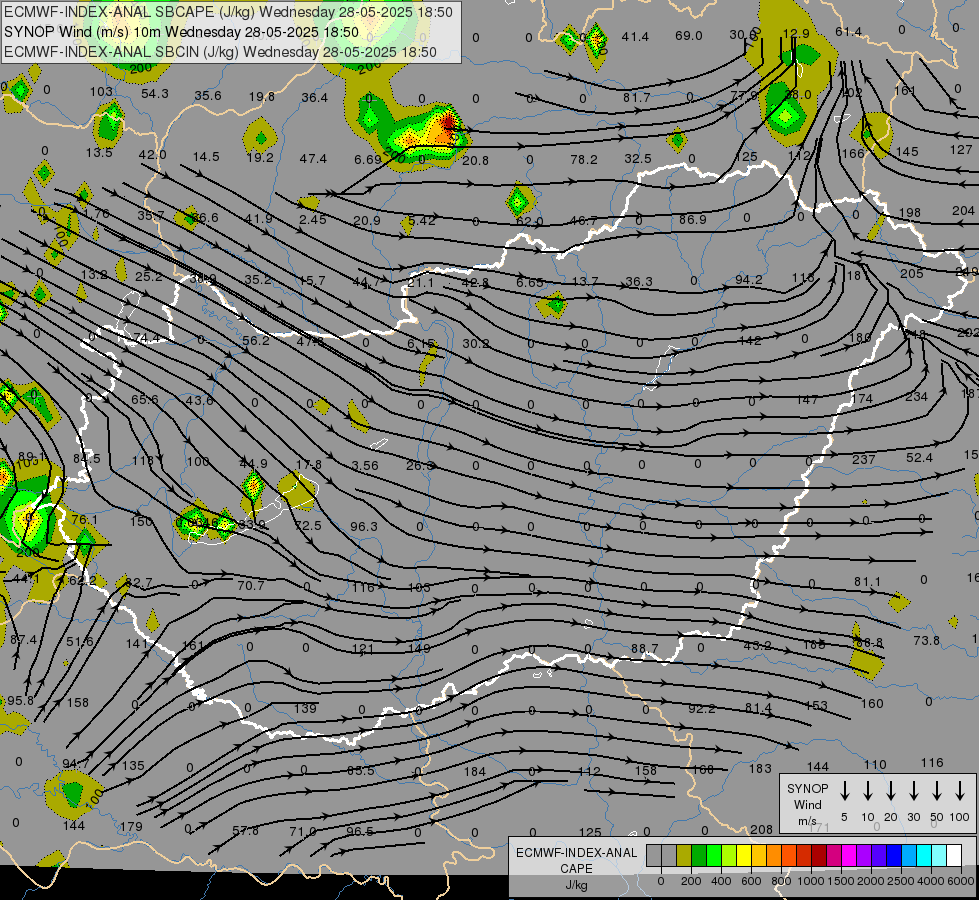Click the 204 value on the map
The image size is (979, 900).
point(963,211)
